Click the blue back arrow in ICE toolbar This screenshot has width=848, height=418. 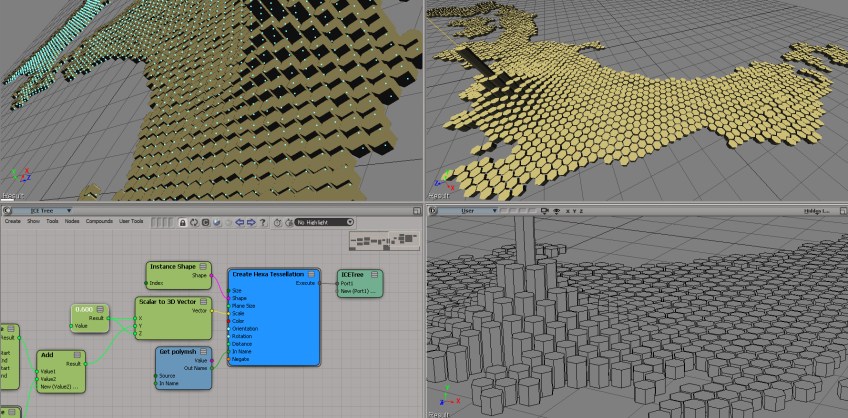pos(238,221)
